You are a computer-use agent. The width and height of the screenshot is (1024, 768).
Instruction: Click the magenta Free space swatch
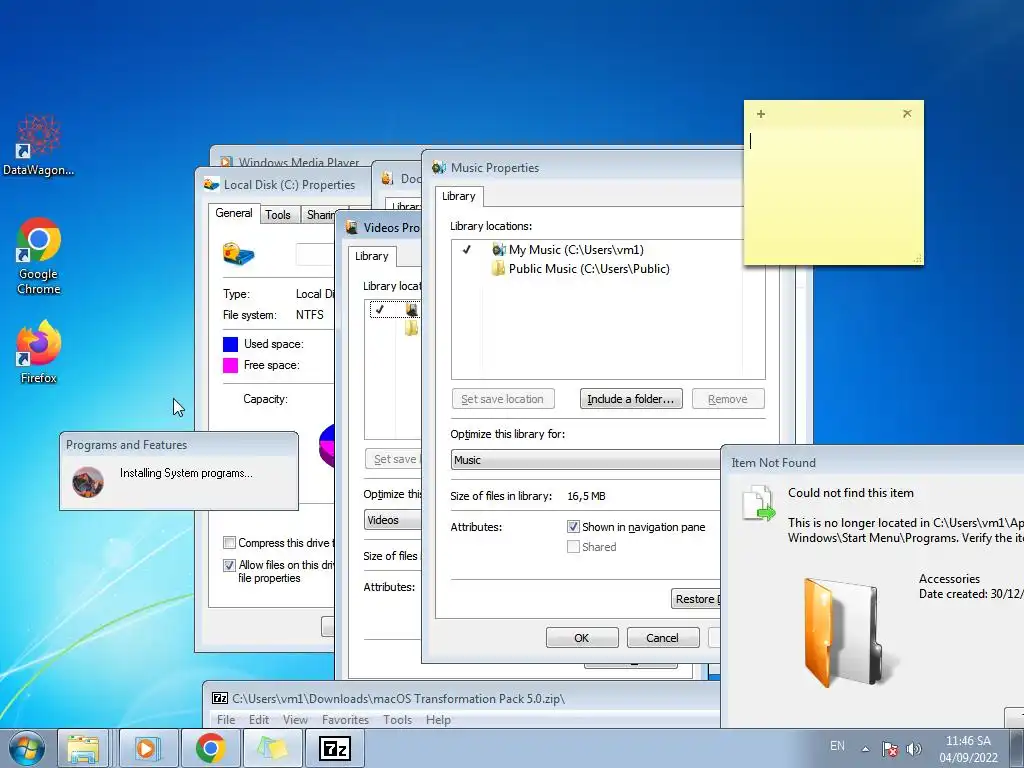point(231,365)
